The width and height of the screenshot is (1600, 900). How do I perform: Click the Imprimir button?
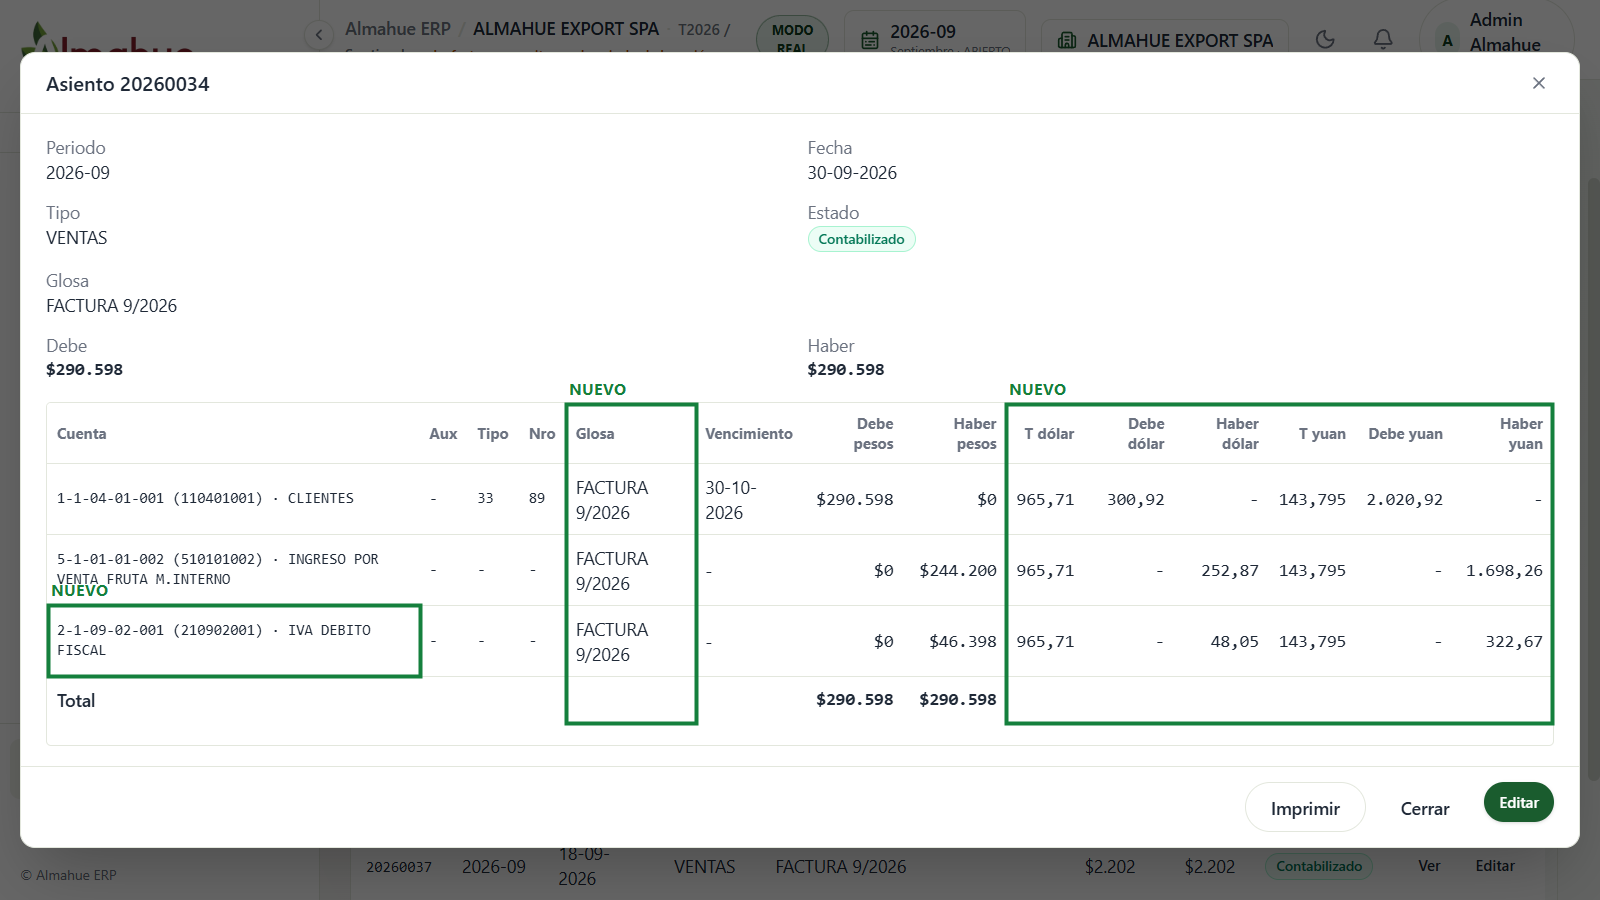click(1305, 808)
